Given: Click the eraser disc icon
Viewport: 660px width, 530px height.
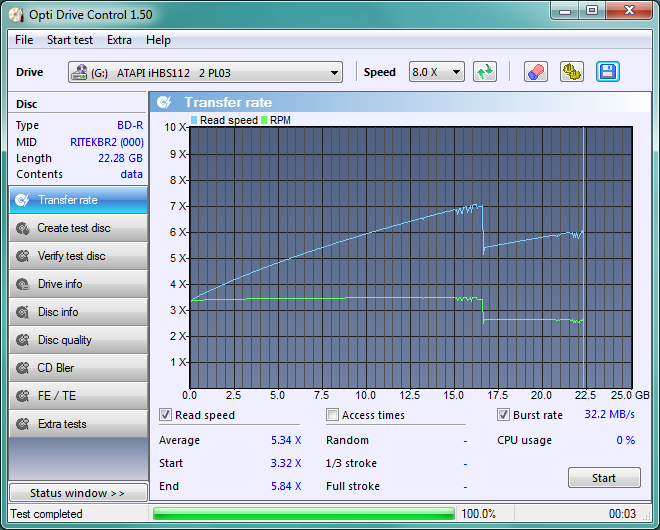Looking at the screenshot, I should tap(536, 72).
